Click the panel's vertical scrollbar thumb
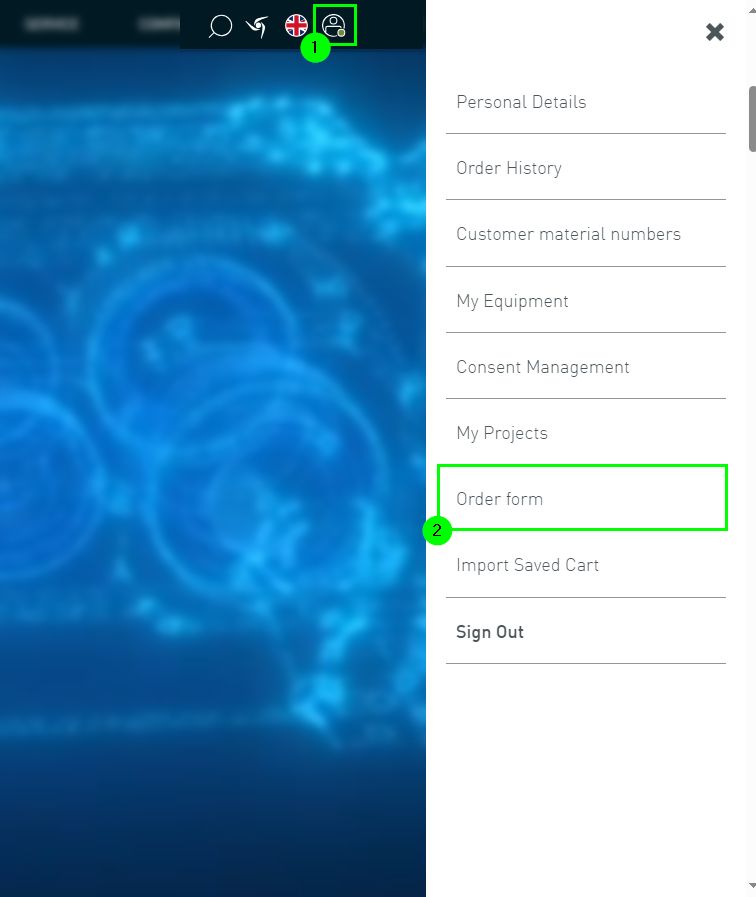Screen dimensions: 756x897 point(752,119)
